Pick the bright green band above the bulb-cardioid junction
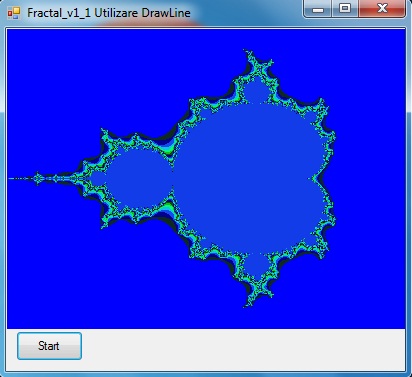 (x=172, y=151)
